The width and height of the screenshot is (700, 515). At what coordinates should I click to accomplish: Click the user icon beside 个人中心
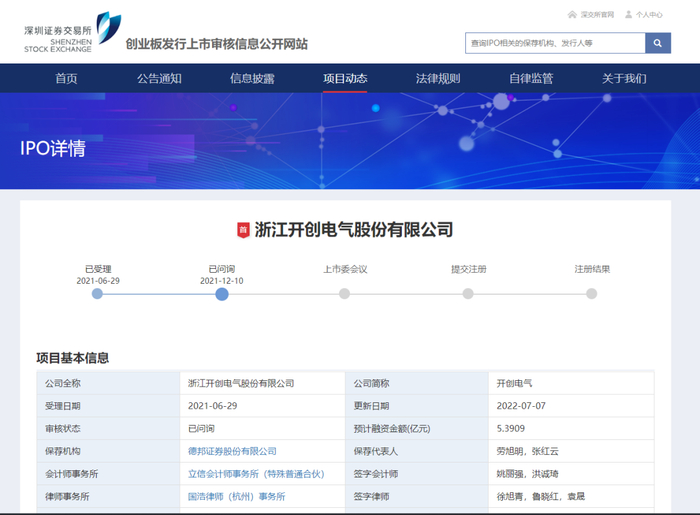click(x=628, y=15)
